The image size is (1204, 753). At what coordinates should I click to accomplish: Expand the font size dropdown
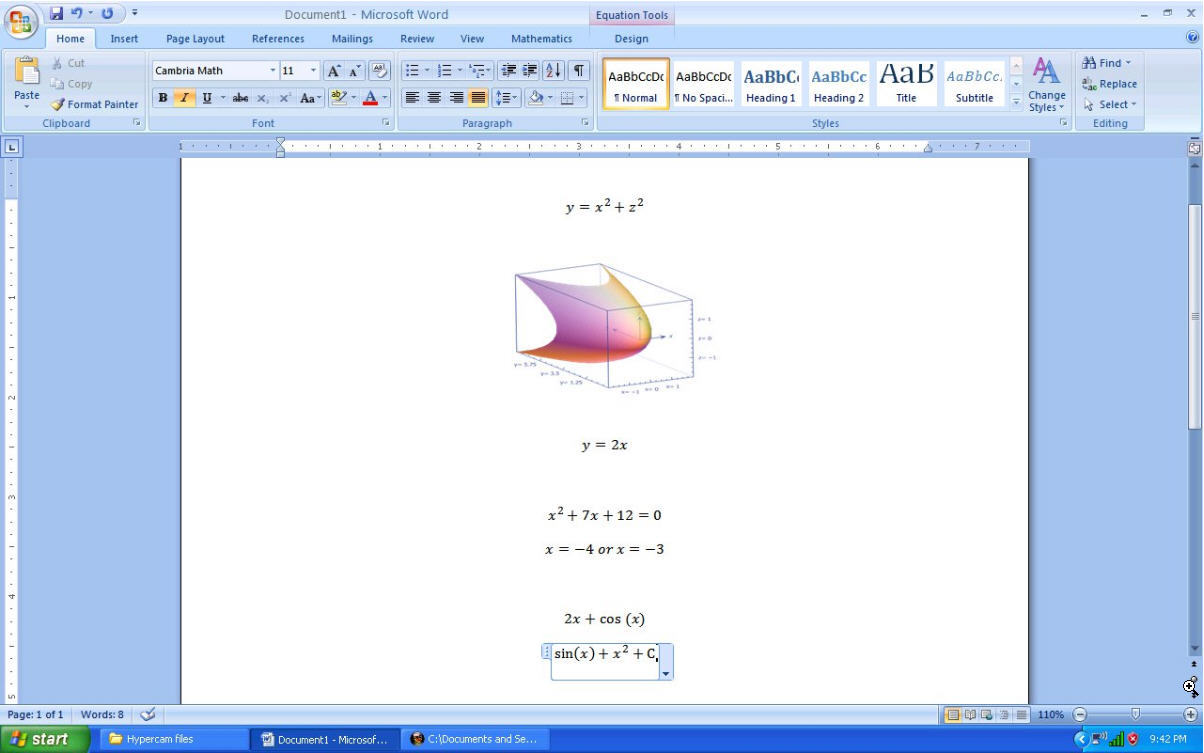311,71
